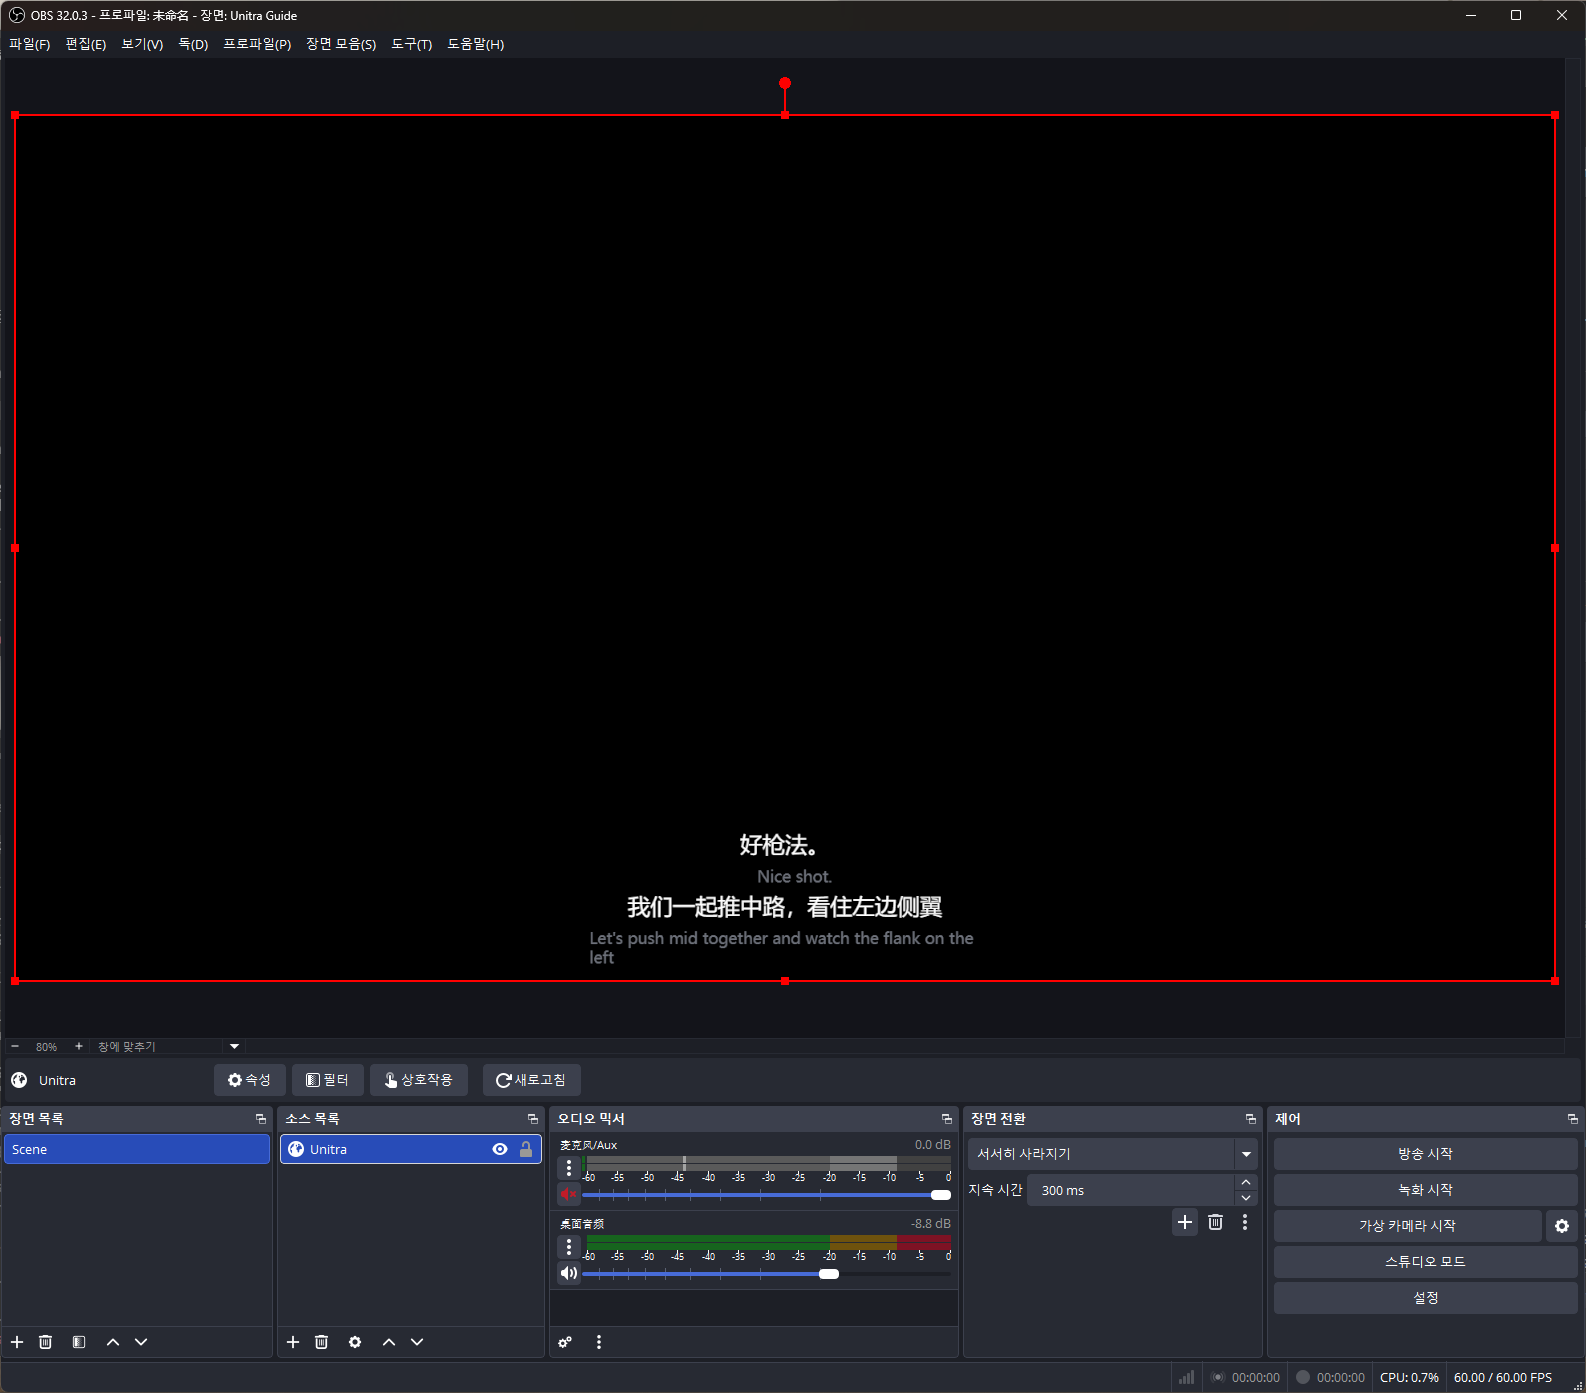Open the 보기(V) menu
The height and width of the screenshot is (1393, 1586).
click(x=142, y=44)
